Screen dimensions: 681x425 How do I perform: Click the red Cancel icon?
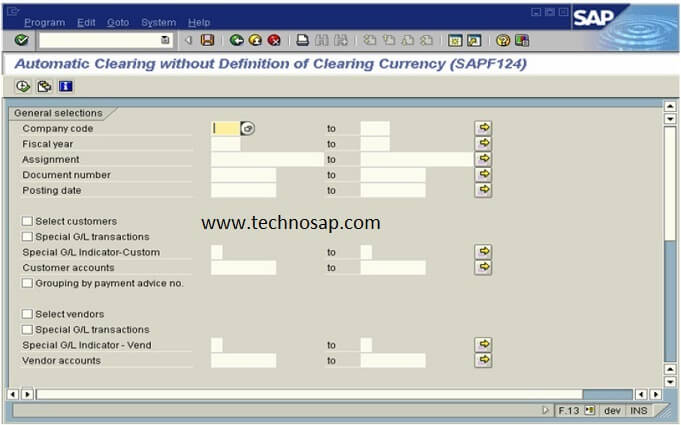click(x=273, y=40)
